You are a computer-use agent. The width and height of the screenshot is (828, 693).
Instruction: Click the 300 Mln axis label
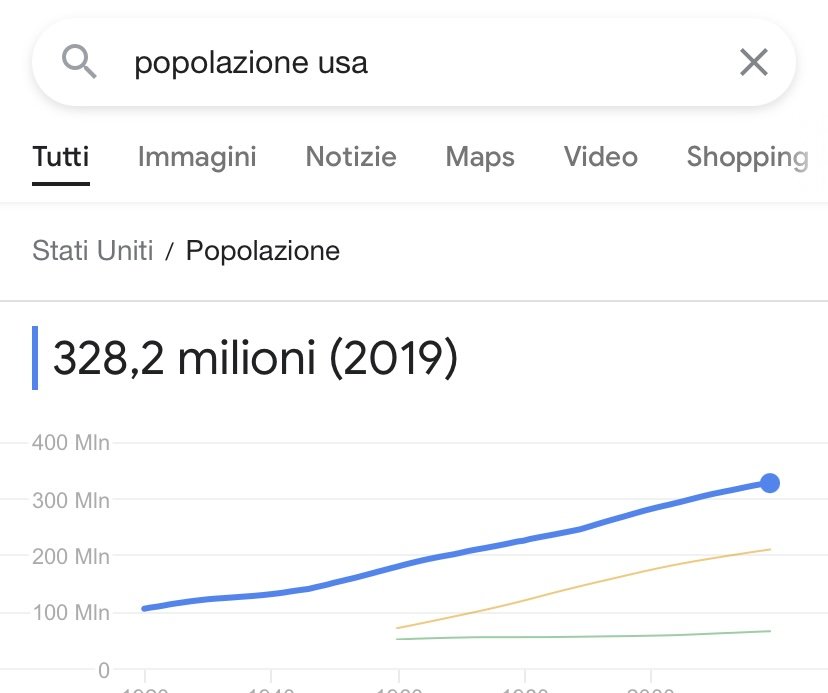[x=70, y=499]
